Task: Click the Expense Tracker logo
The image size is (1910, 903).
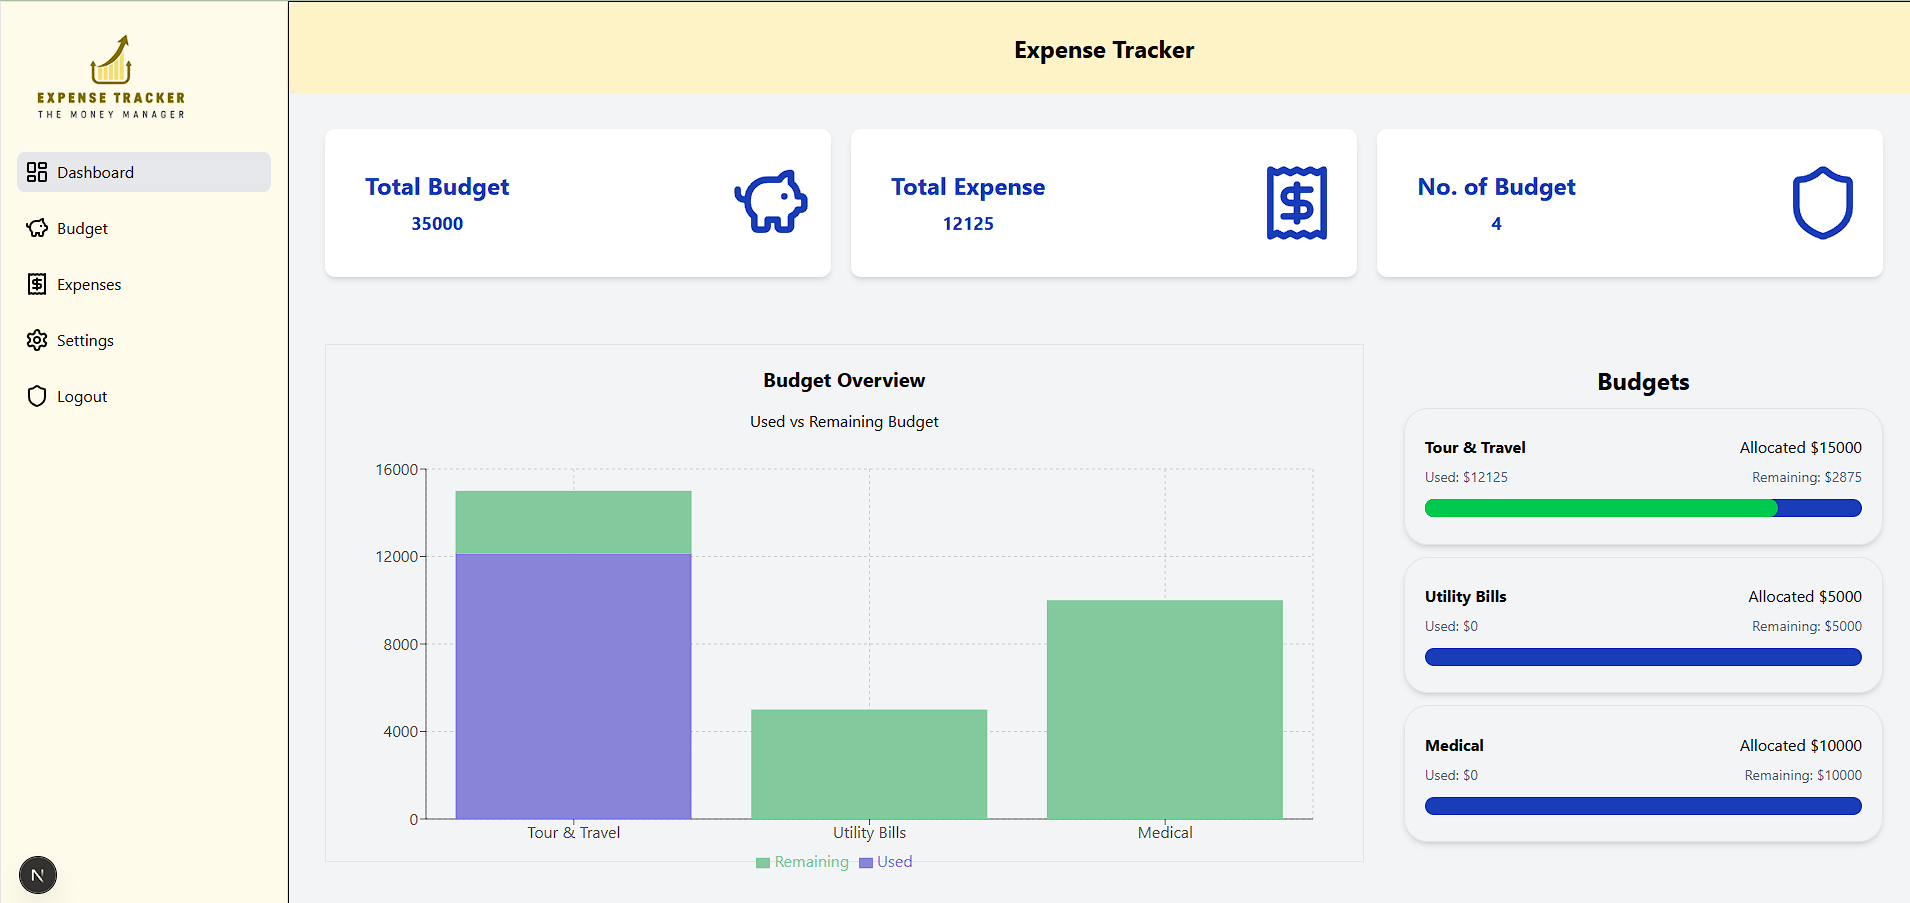Action: pyautogui.click(x=111, y=77)
